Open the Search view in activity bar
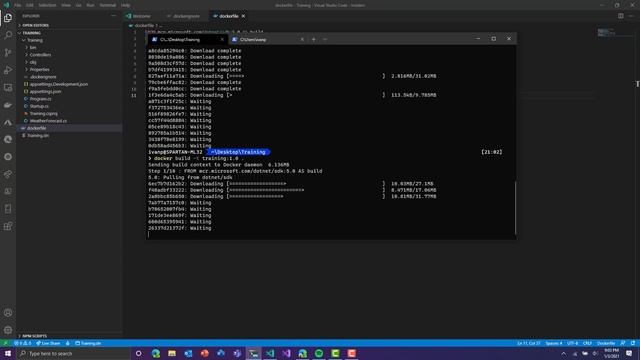Image resolution: width=640 pixels, height=360 pixels. coord(8,35)
